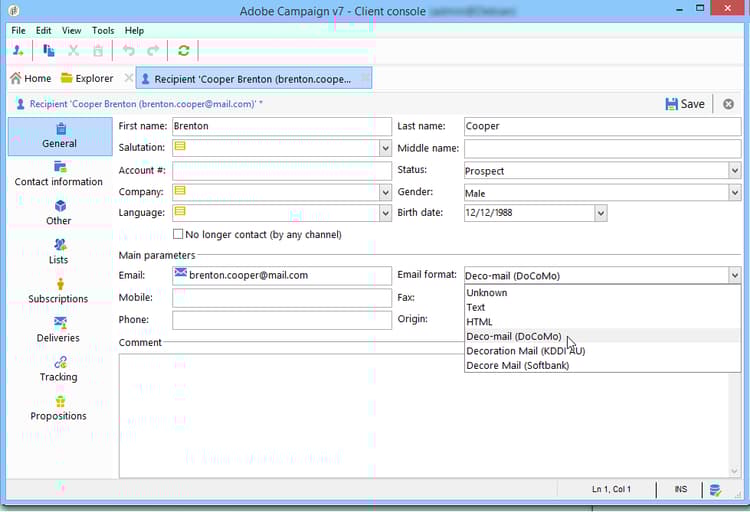This screenshot has height=512, width=750.
Task: Click the Save button
Action: pyautogui.click(x=685, y=104)
